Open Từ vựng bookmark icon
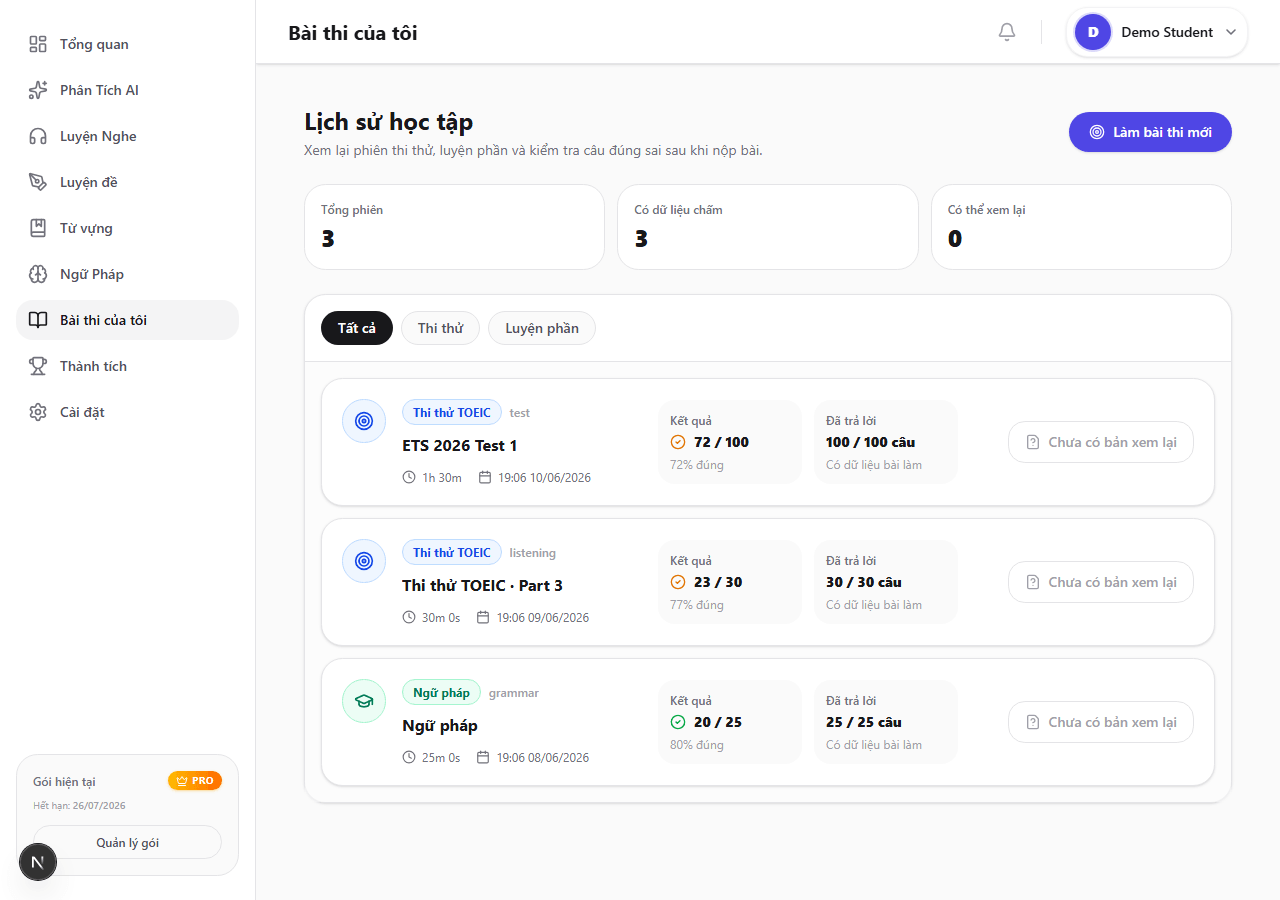This screenshot has height=900, width=1280. [38, 228]
